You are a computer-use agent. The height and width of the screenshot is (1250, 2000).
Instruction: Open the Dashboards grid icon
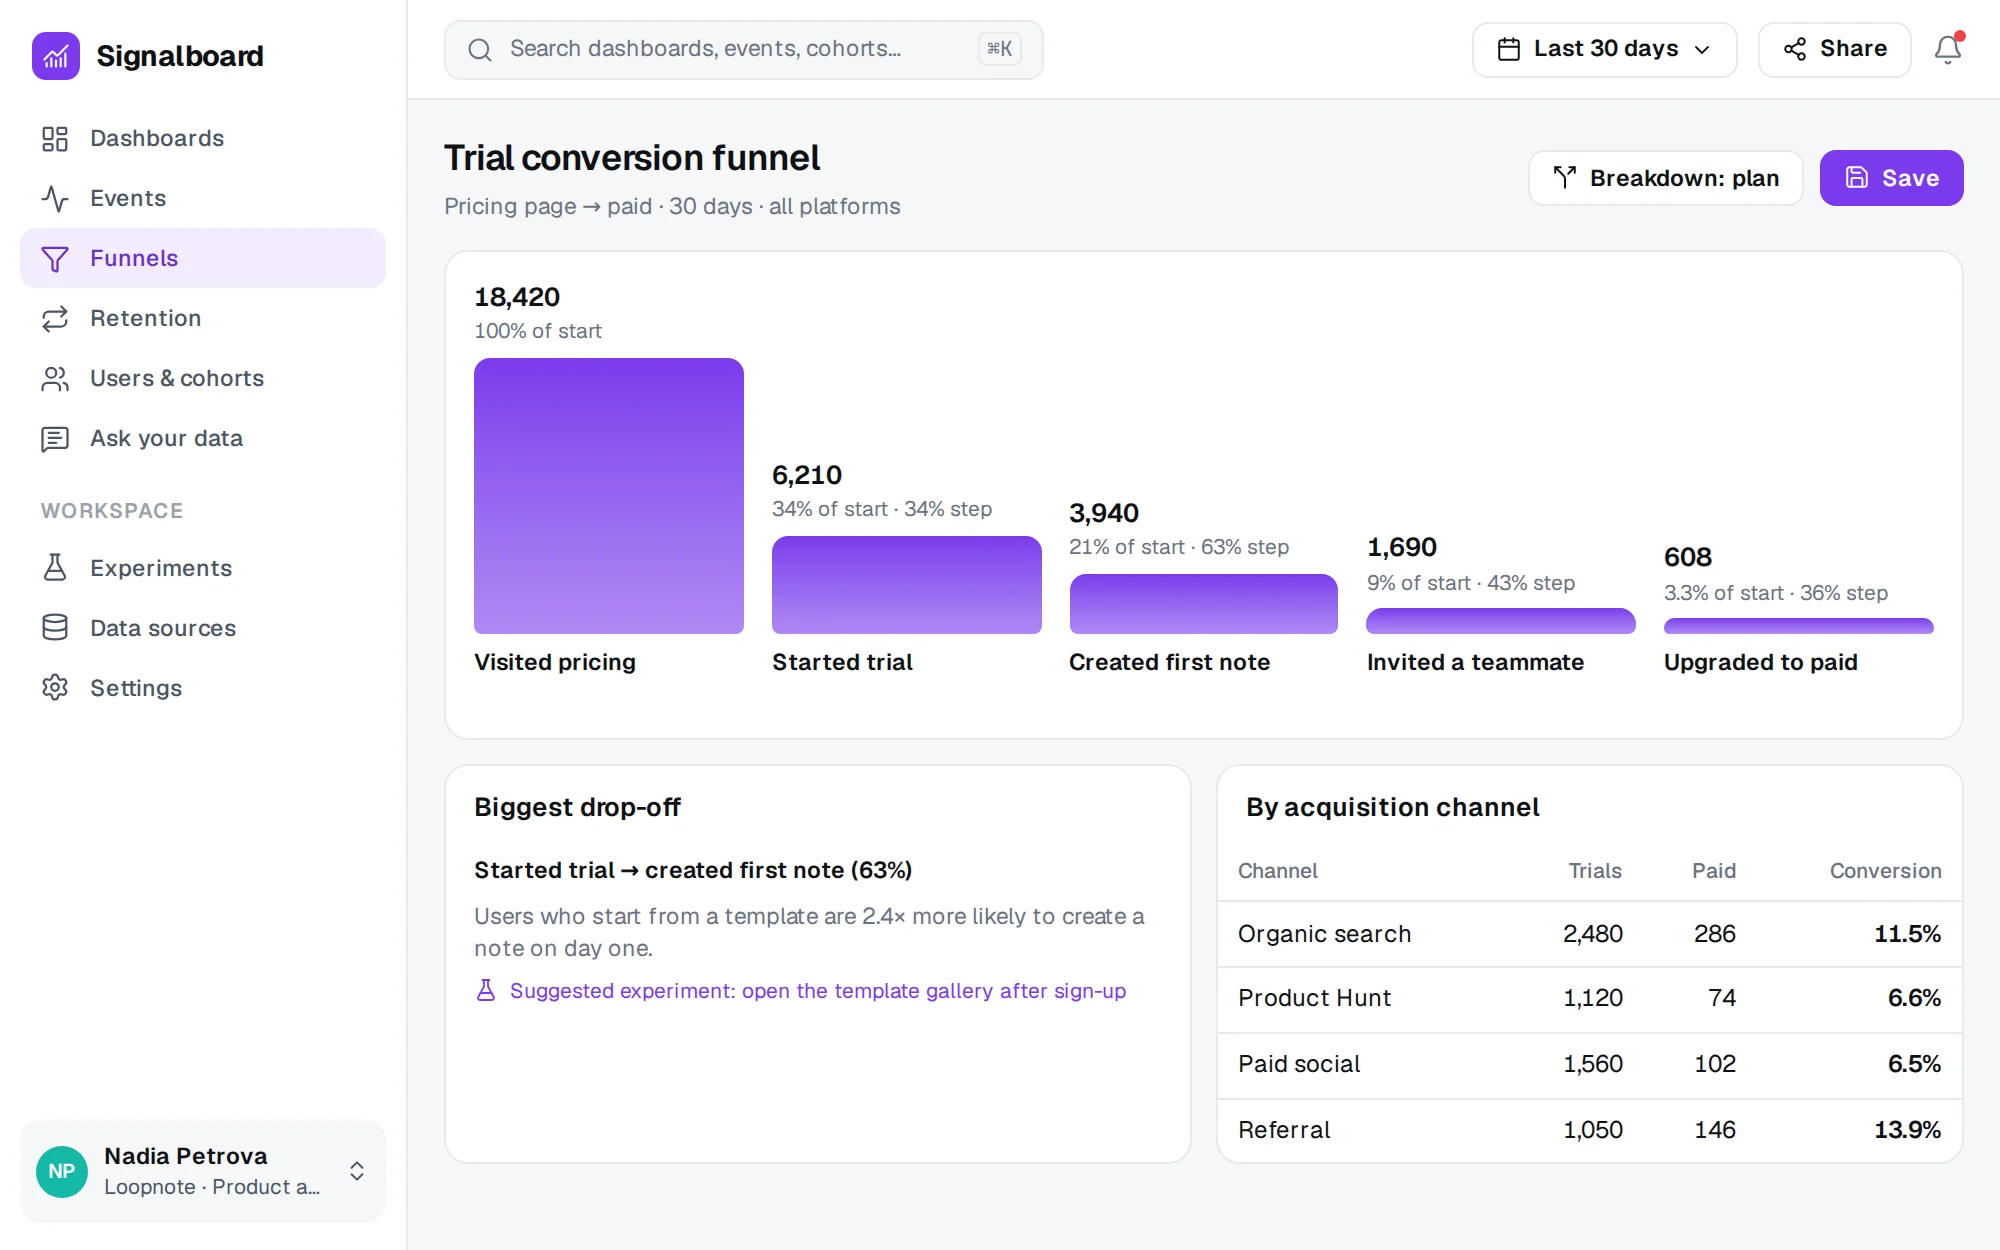[x=55, y=139]
